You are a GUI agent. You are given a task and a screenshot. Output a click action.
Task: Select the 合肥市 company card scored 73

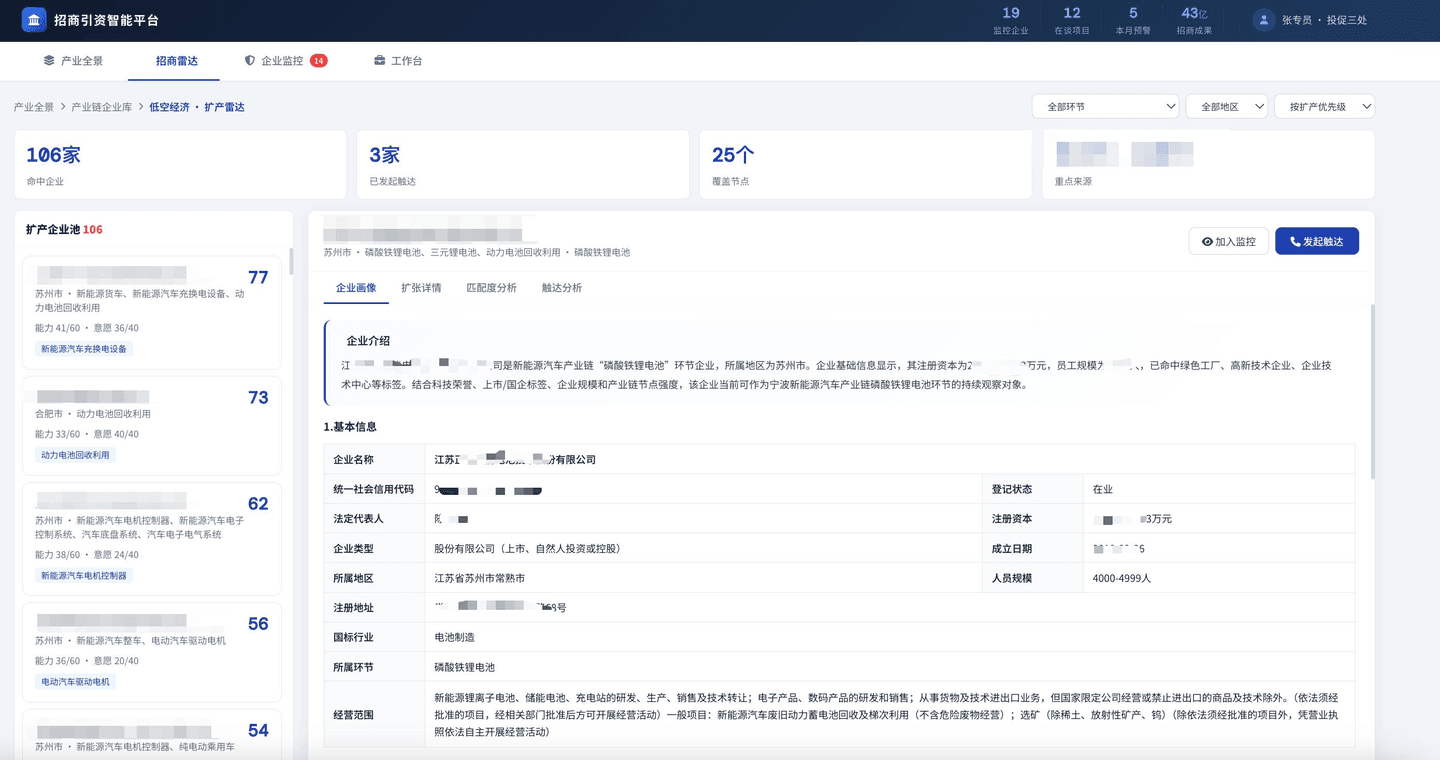click(x=152, y=426)
